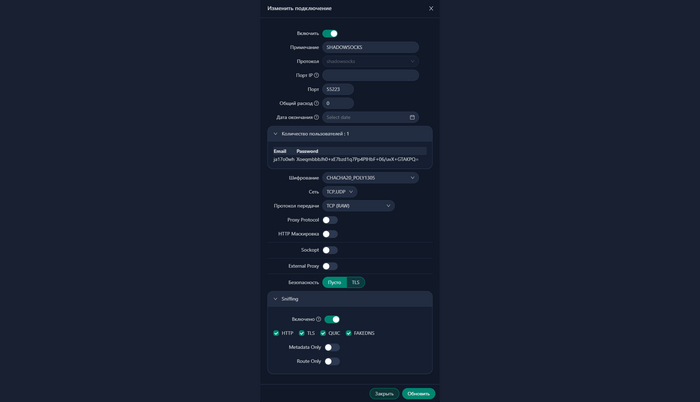Open the Шифрование CHACHA20_POLY1305 dropdown
700x402 pixels.
(x=371, y=178)
